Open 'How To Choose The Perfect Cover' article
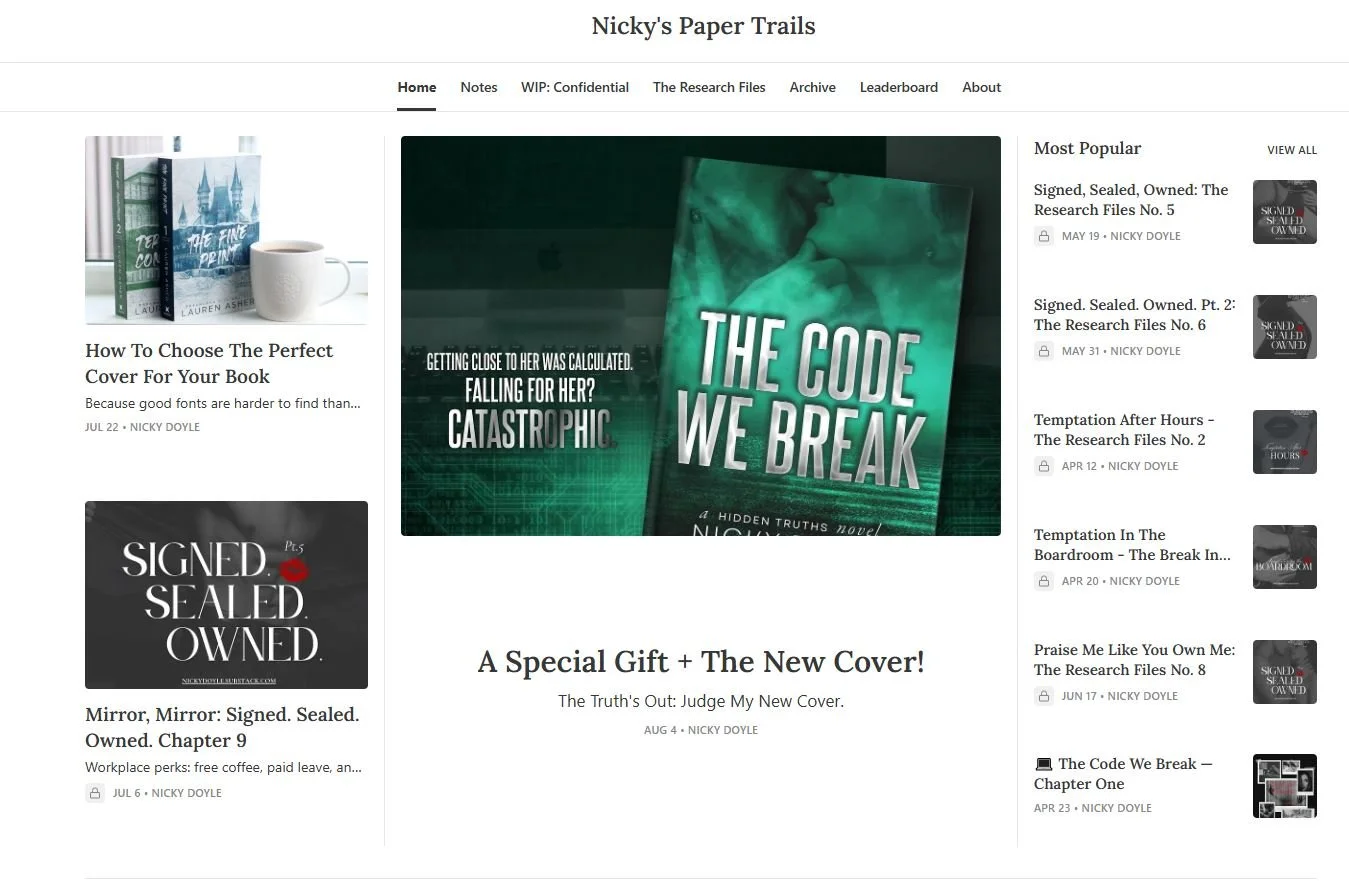Screen dimensions: 1349x882 click(209, 363)
